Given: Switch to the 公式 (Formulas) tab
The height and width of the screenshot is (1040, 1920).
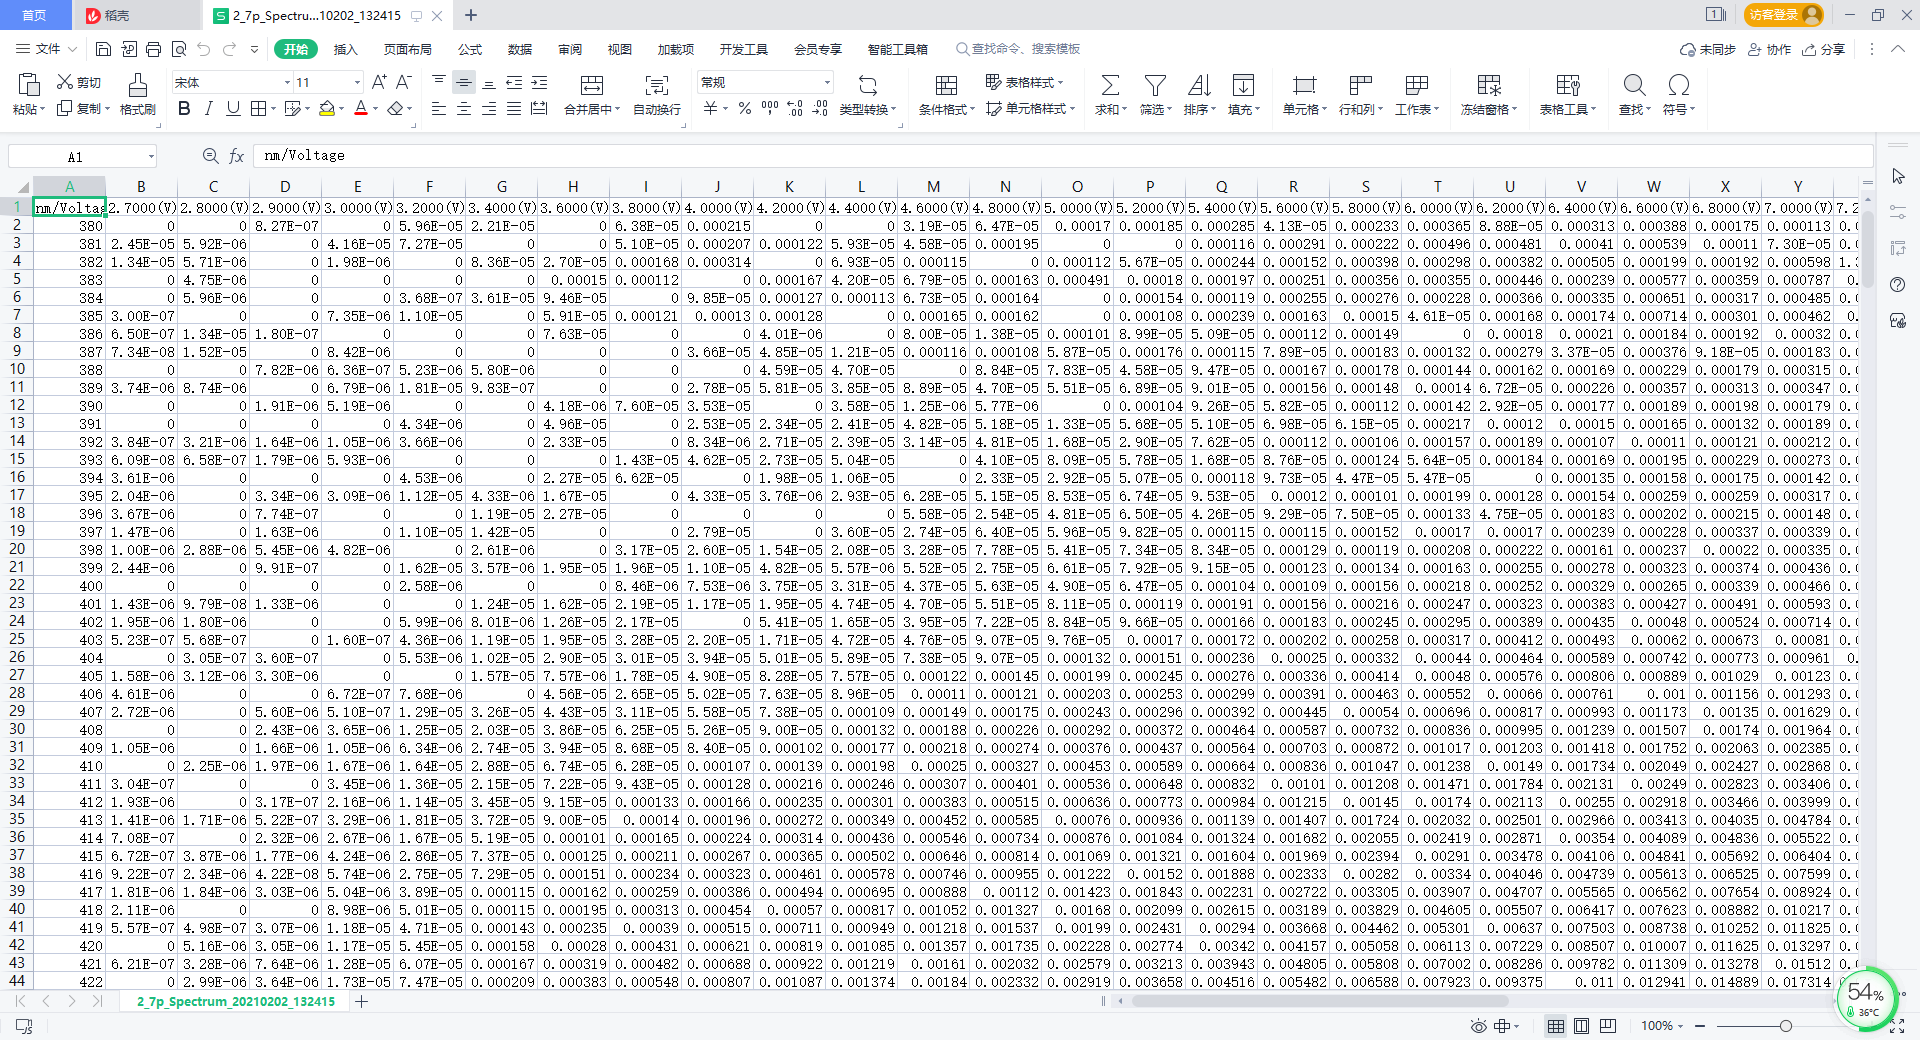Looking at the screenshot, I should click(x=470, y=49).
